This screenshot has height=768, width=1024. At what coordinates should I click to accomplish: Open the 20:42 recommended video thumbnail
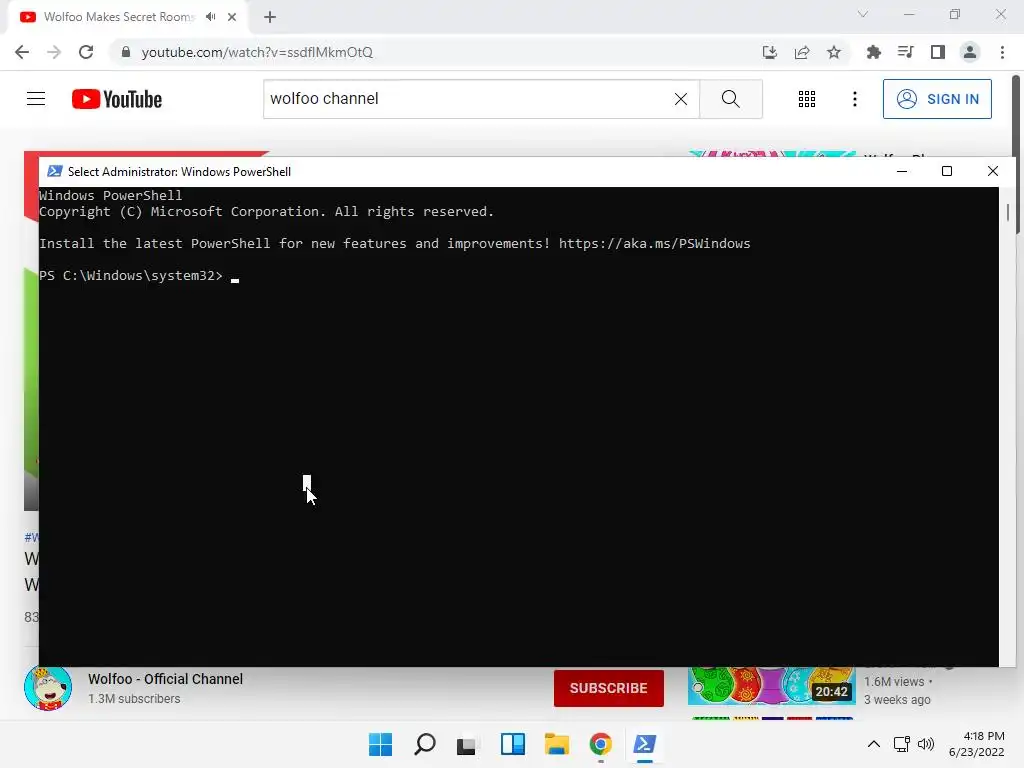[771, 686]
